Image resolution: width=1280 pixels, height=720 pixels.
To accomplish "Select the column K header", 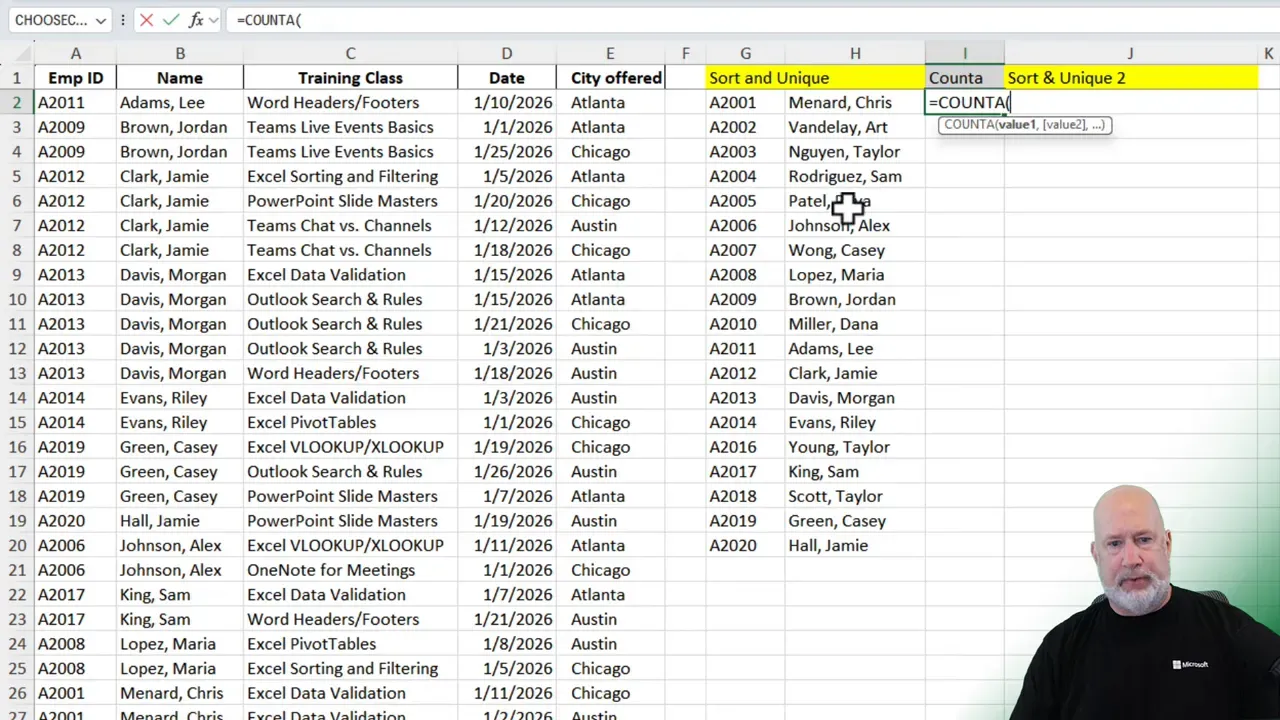I will pyautogui.click(x=1268, y=53).
